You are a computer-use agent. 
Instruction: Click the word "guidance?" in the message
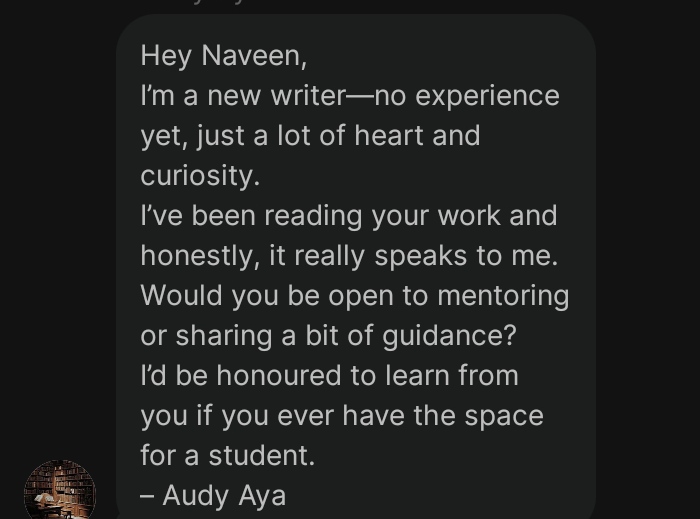[x=449, y=336]
